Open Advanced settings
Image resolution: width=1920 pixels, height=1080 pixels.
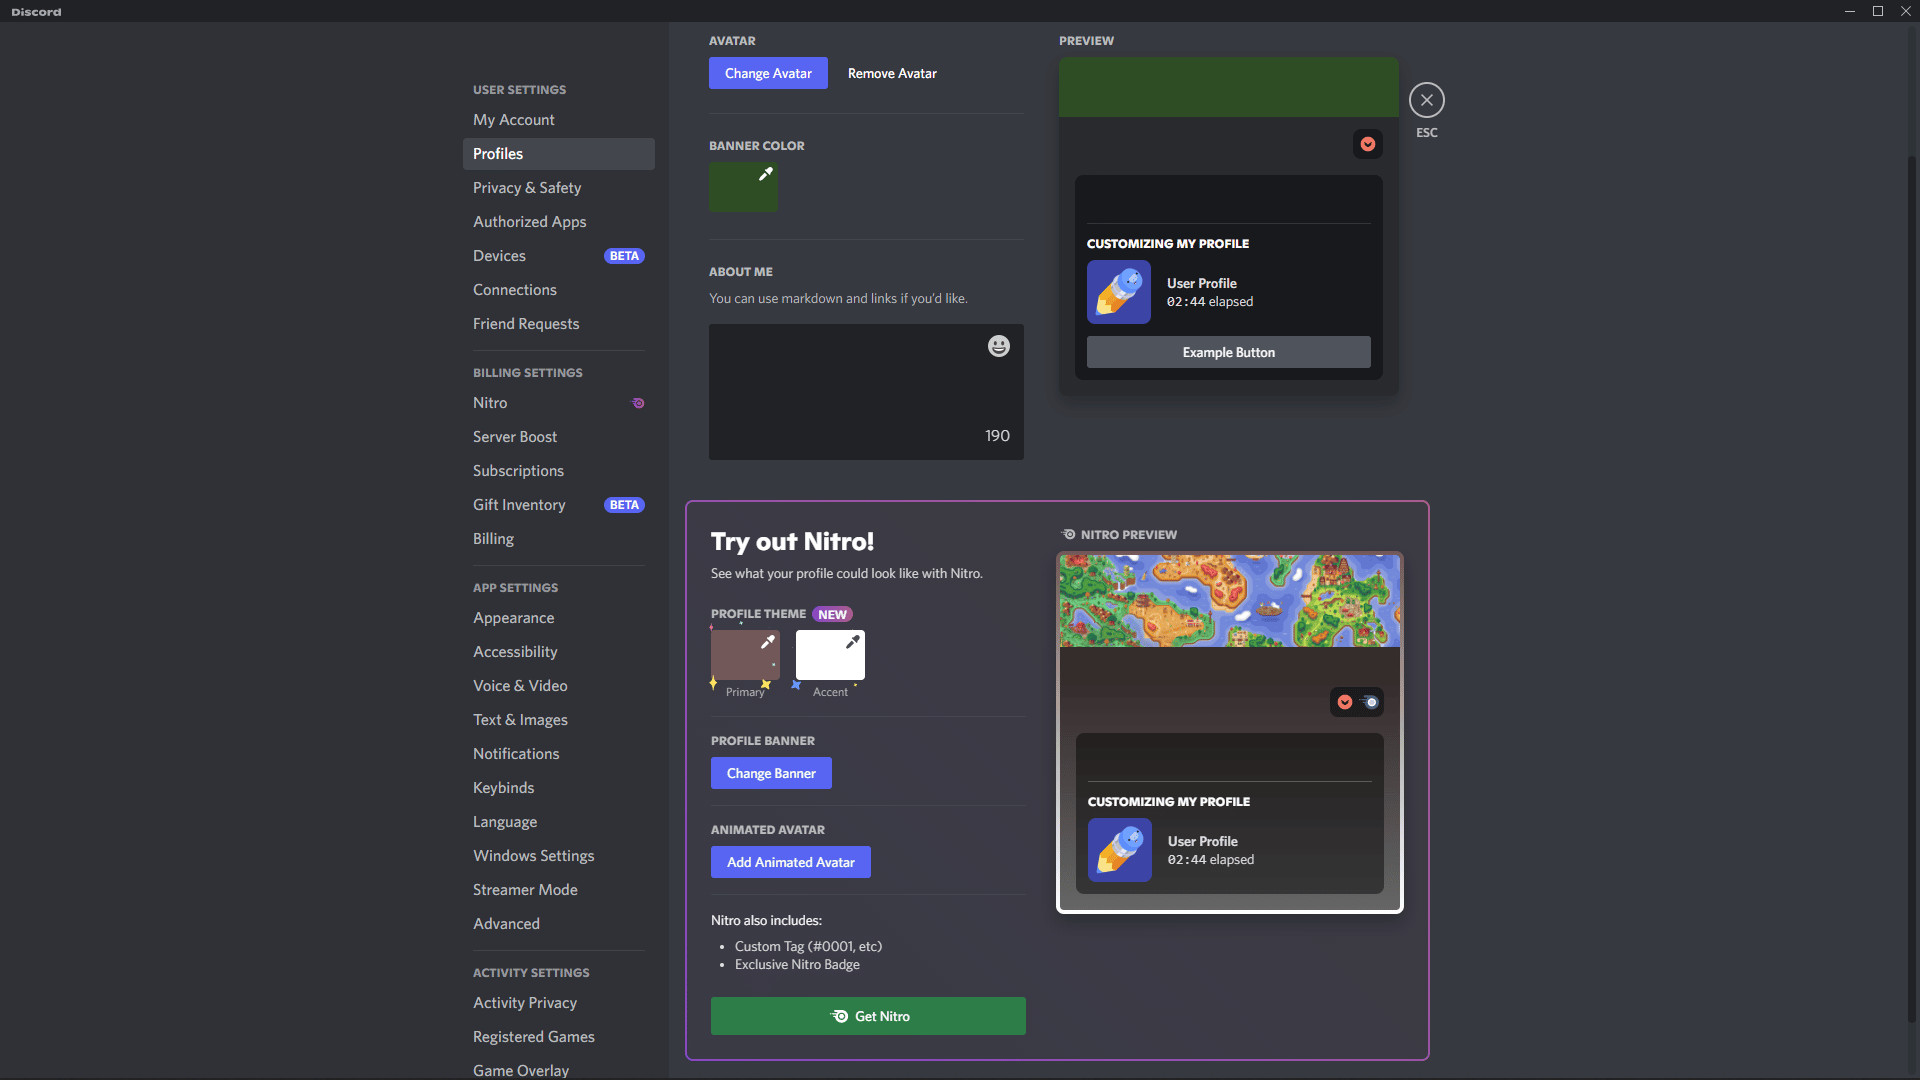[x=558, y=924]
